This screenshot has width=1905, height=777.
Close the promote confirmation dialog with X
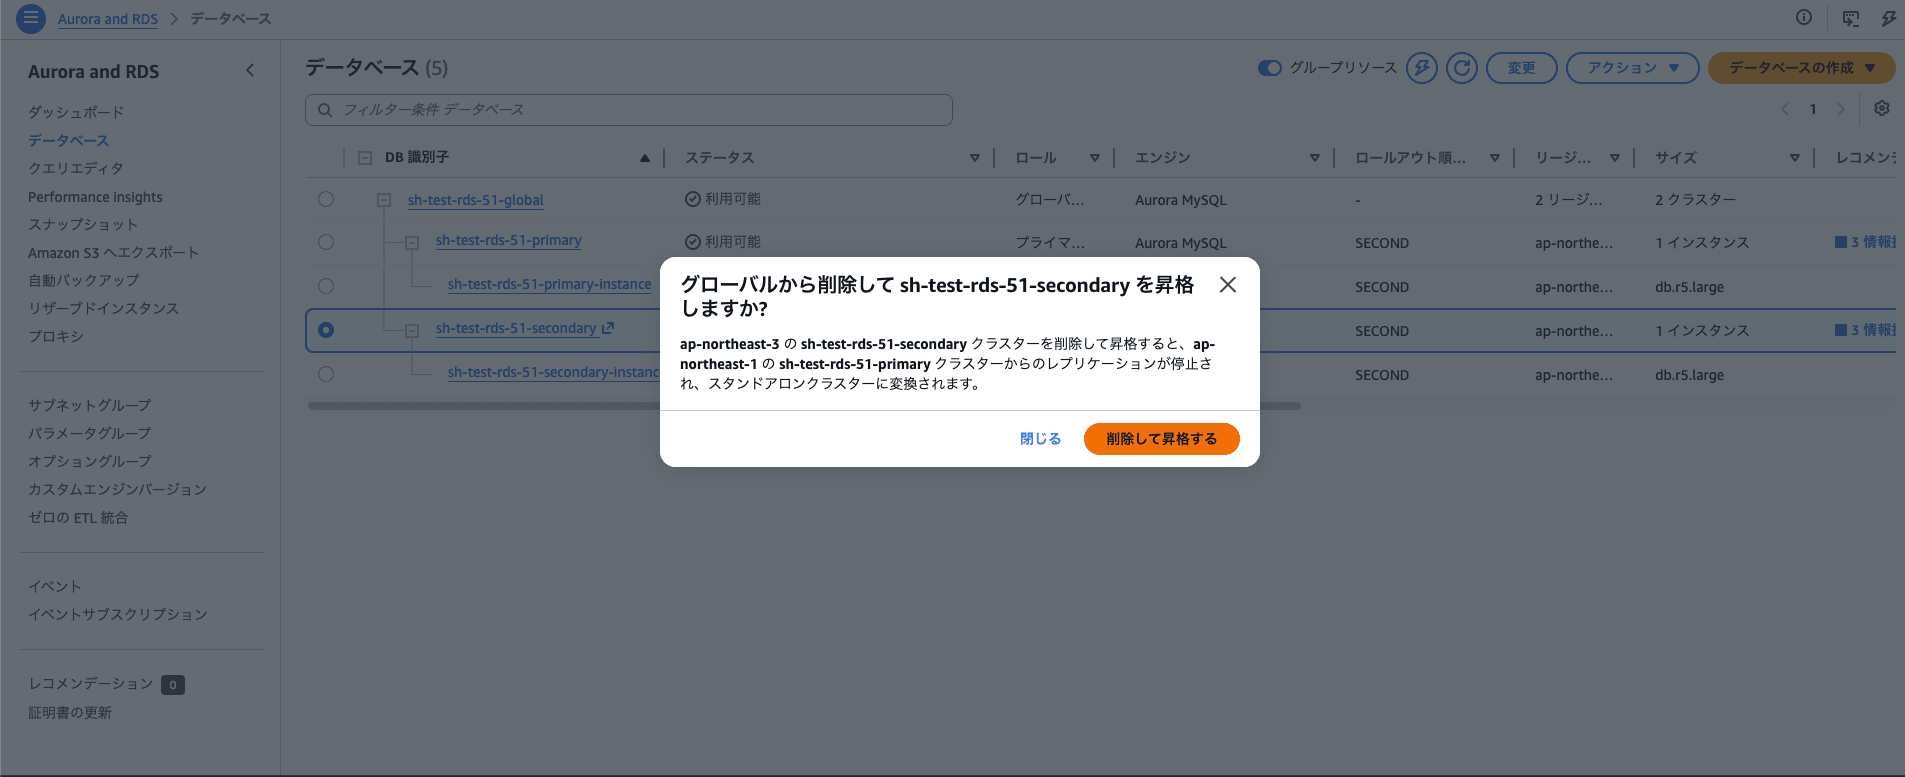pos(1228,285)
